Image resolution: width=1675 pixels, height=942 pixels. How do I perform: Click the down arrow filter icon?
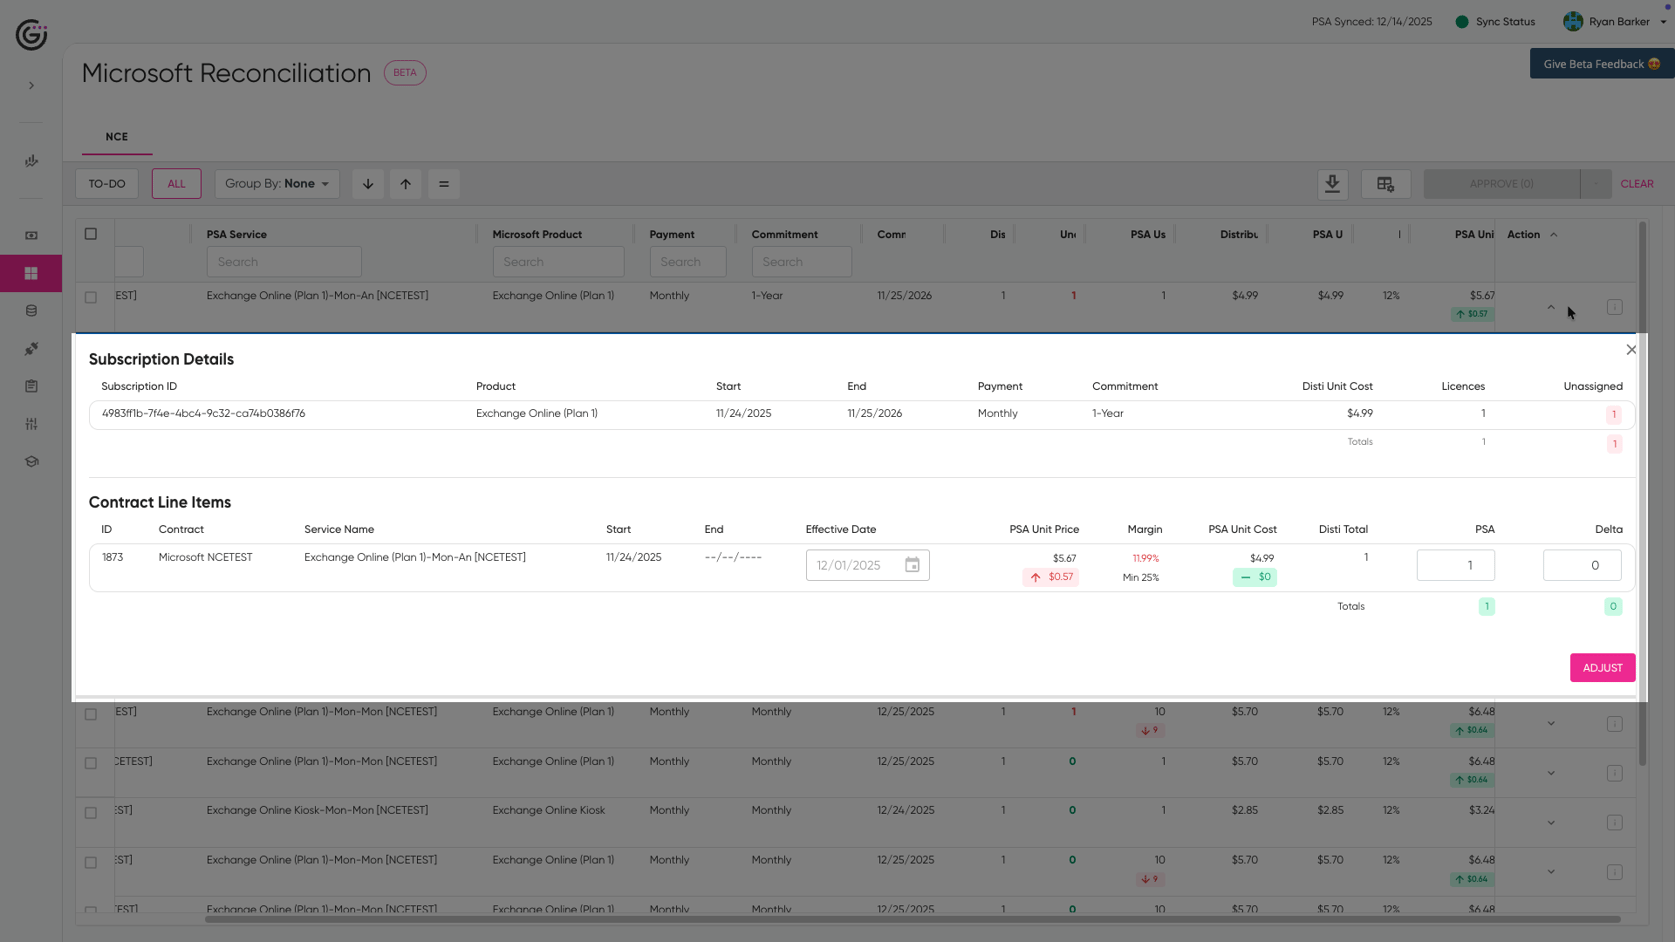368,184
